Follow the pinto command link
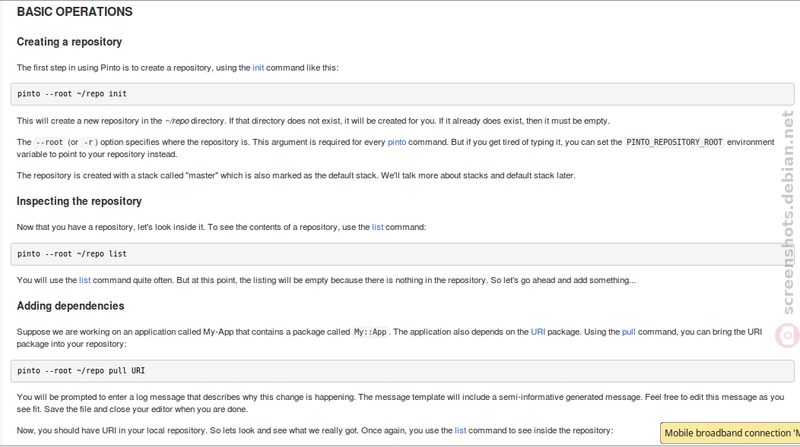This screenshot has height=447, width=800. 397,142
